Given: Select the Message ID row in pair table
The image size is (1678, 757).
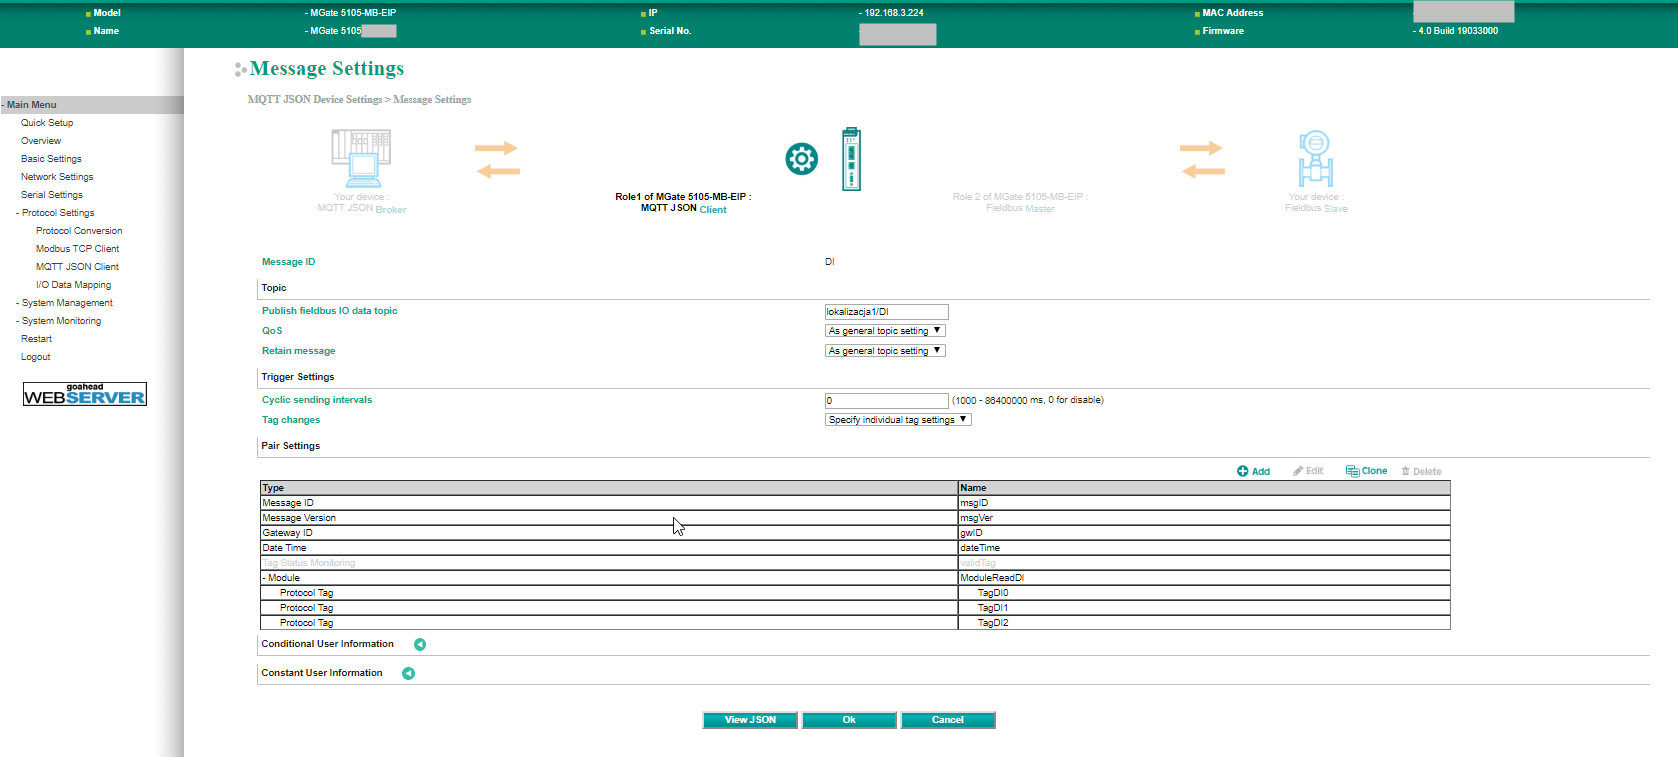Looking at the screenshot, I should click(855, 503).
